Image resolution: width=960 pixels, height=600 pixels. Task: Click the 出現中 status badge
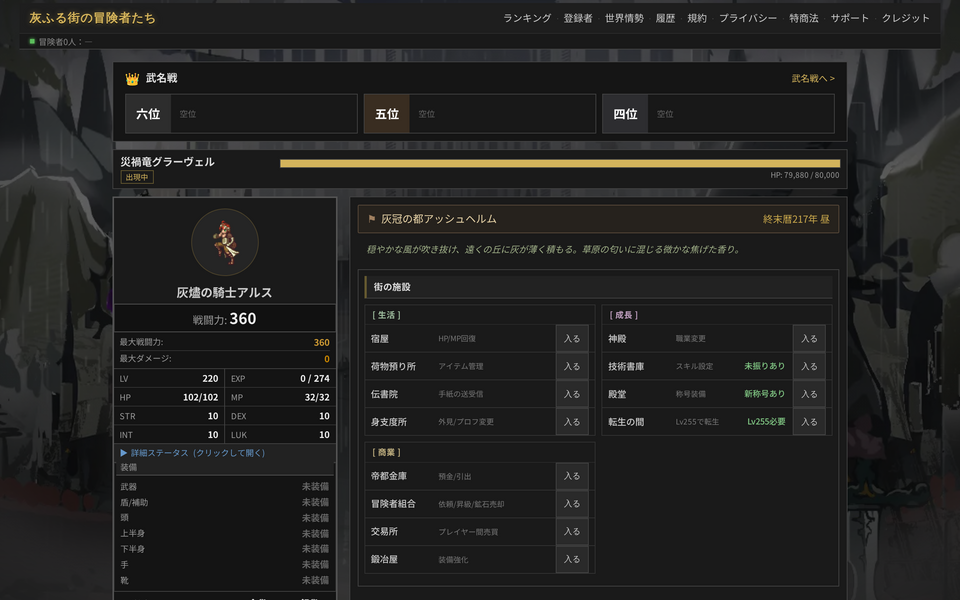pos(137,177)
